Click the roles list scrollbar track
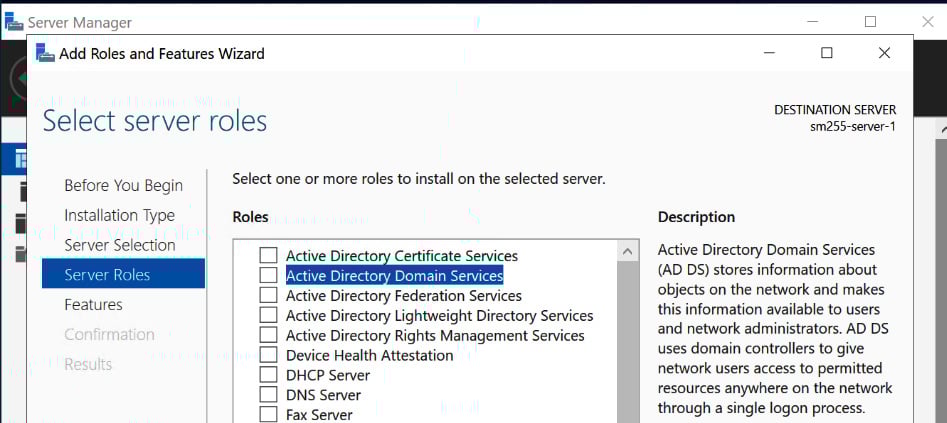The image size is (947, 423). click(628, 342)
